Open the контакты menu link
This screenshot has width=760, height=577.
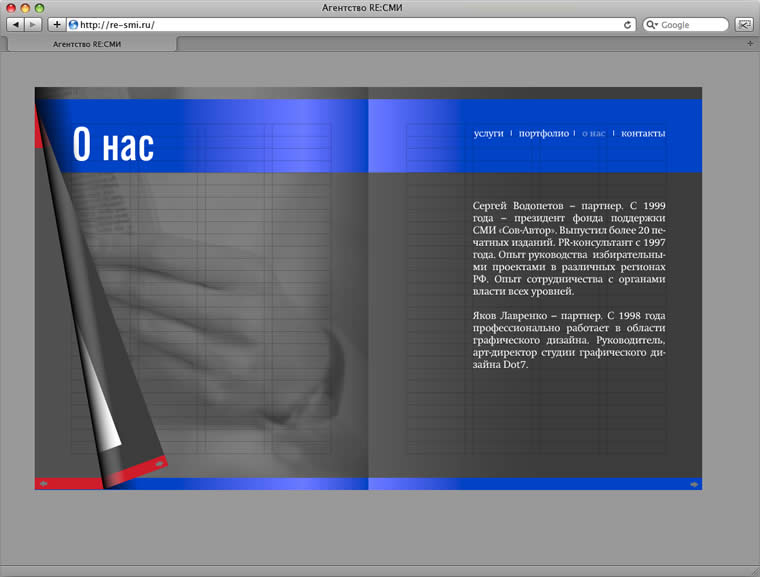[x=643, y=133]
